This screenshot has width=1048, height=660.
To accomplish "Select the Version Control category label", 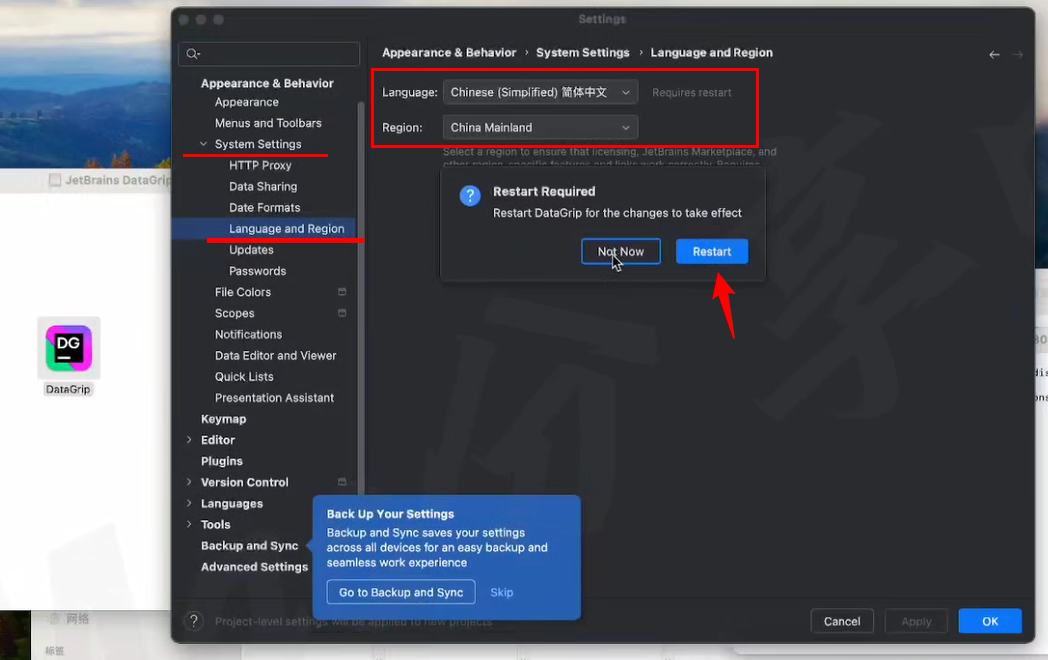I will coord(245,482).
